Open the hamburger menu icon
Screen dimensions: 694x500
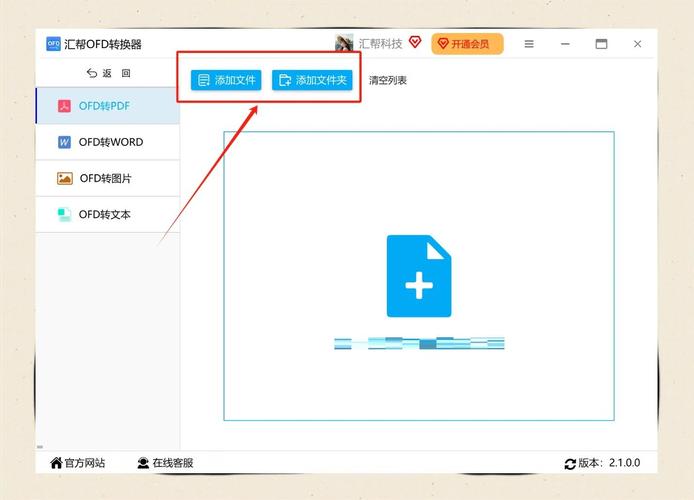[x=529, y=44]
